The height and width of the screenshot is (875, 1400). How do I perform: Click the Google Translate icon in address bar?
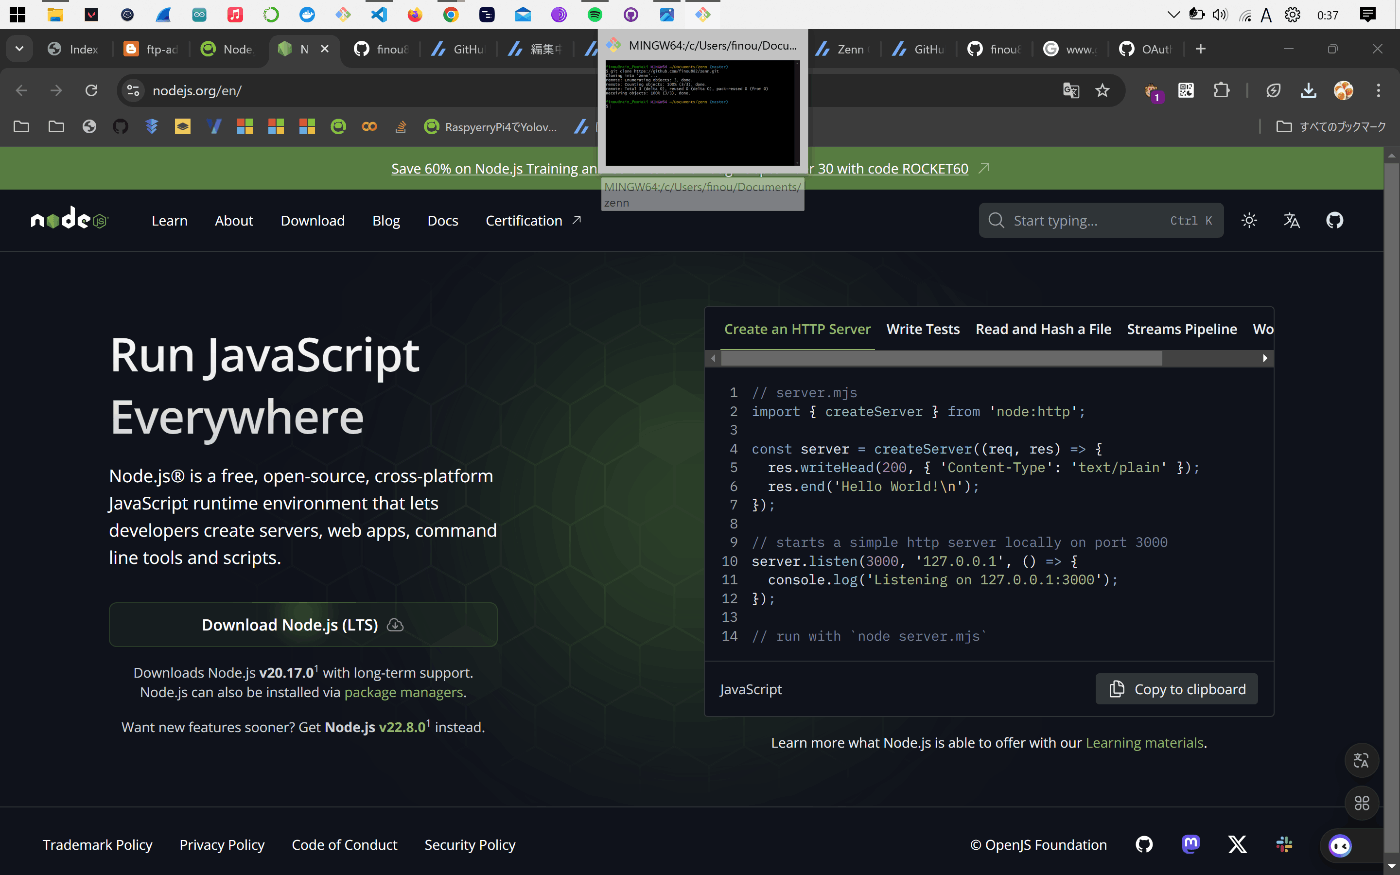tap(1071, 90)
